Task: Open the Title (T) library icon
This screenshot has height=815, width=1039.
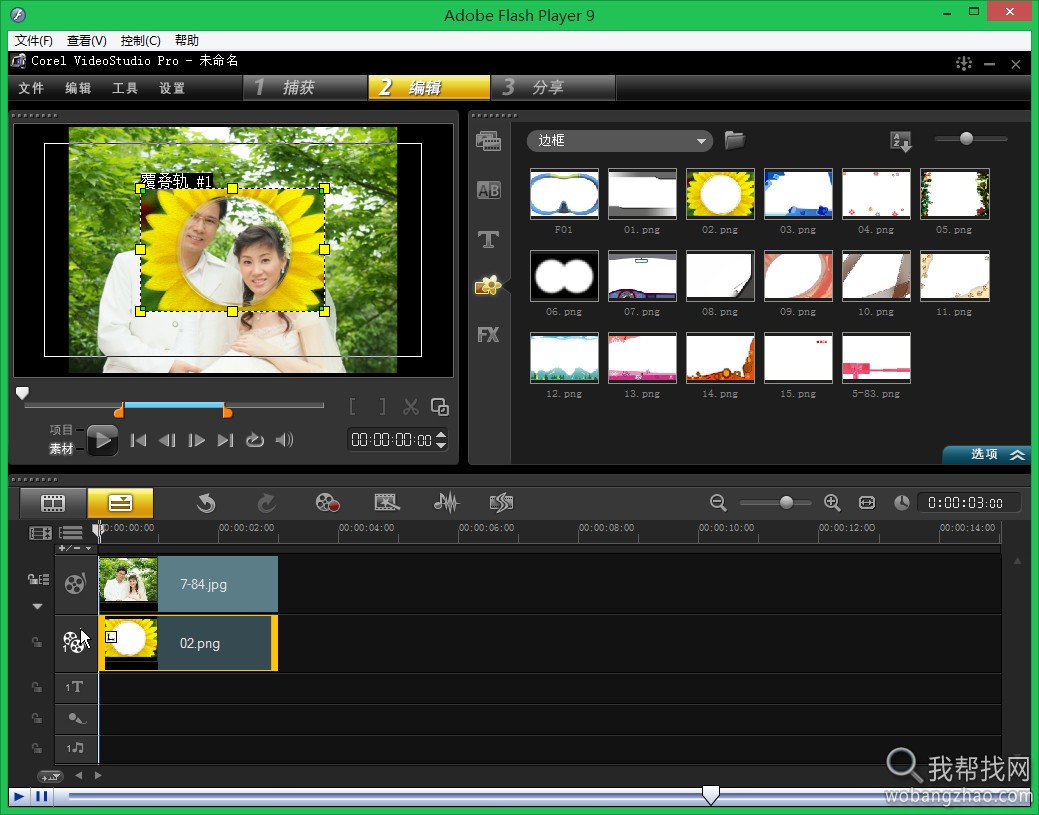Action: click(488, 239)
